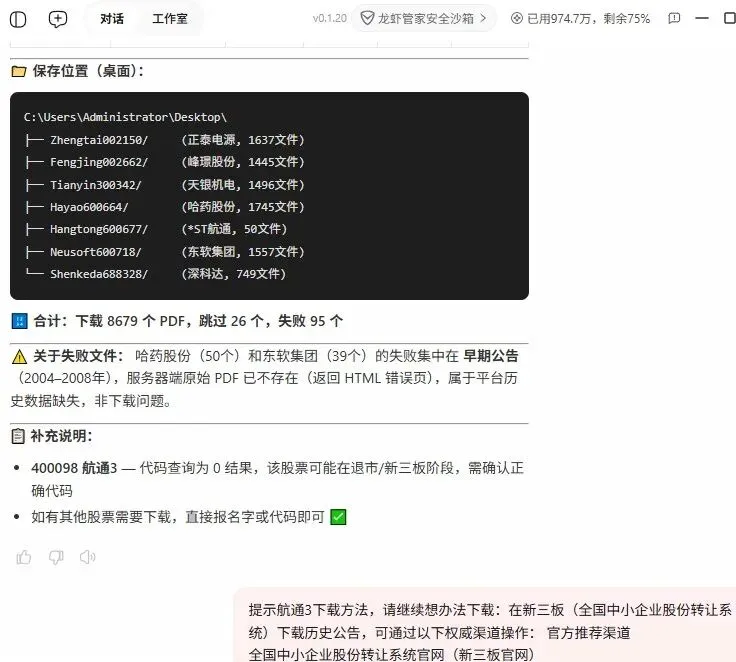The width and height of the screenshot is (736, 662).
Task: Open usage stats 已用974.7万，剩余75%
Action: [x=581, y=19]
